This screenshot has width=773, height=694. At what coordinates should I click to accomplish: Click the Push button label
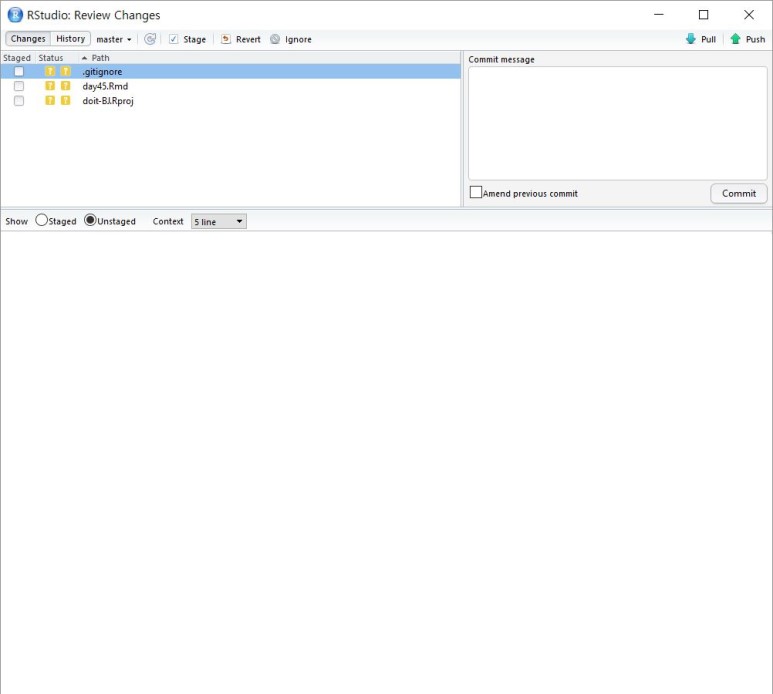click(755, 39)
